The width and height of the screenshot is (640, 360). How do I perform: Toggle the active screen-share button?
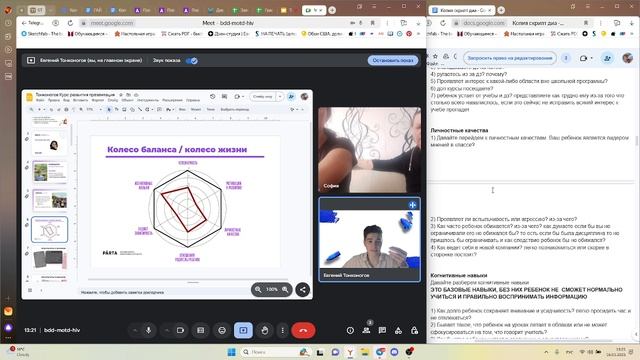243,330
